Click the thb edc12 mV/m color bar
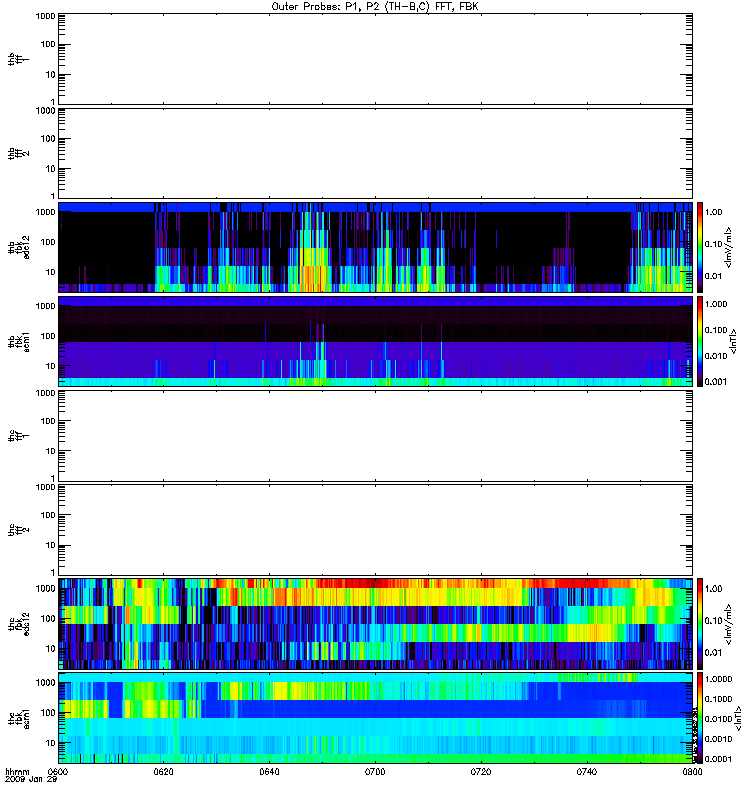Image resolution: width=750 pixels, height=800 pixels. (700, 247)
